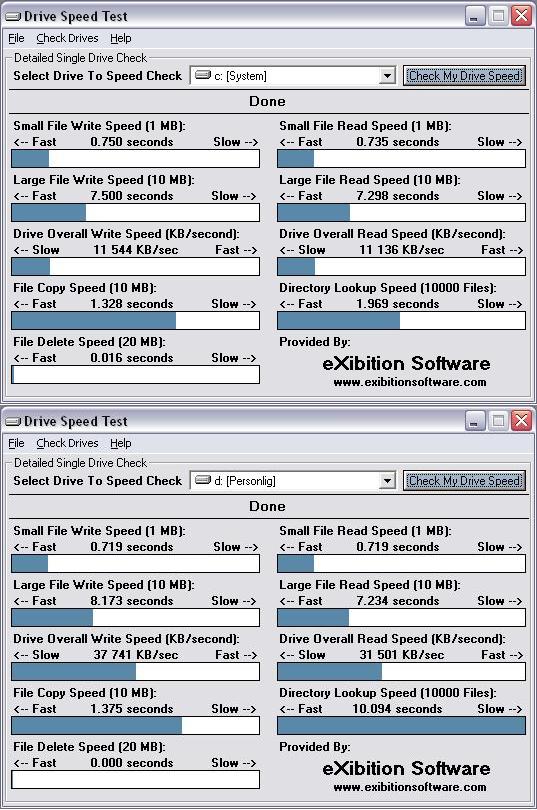This screenshot has height=810, width=537.
Task: Minimize the bottom Drive Speed Test window
Action: tap(475, 421)
